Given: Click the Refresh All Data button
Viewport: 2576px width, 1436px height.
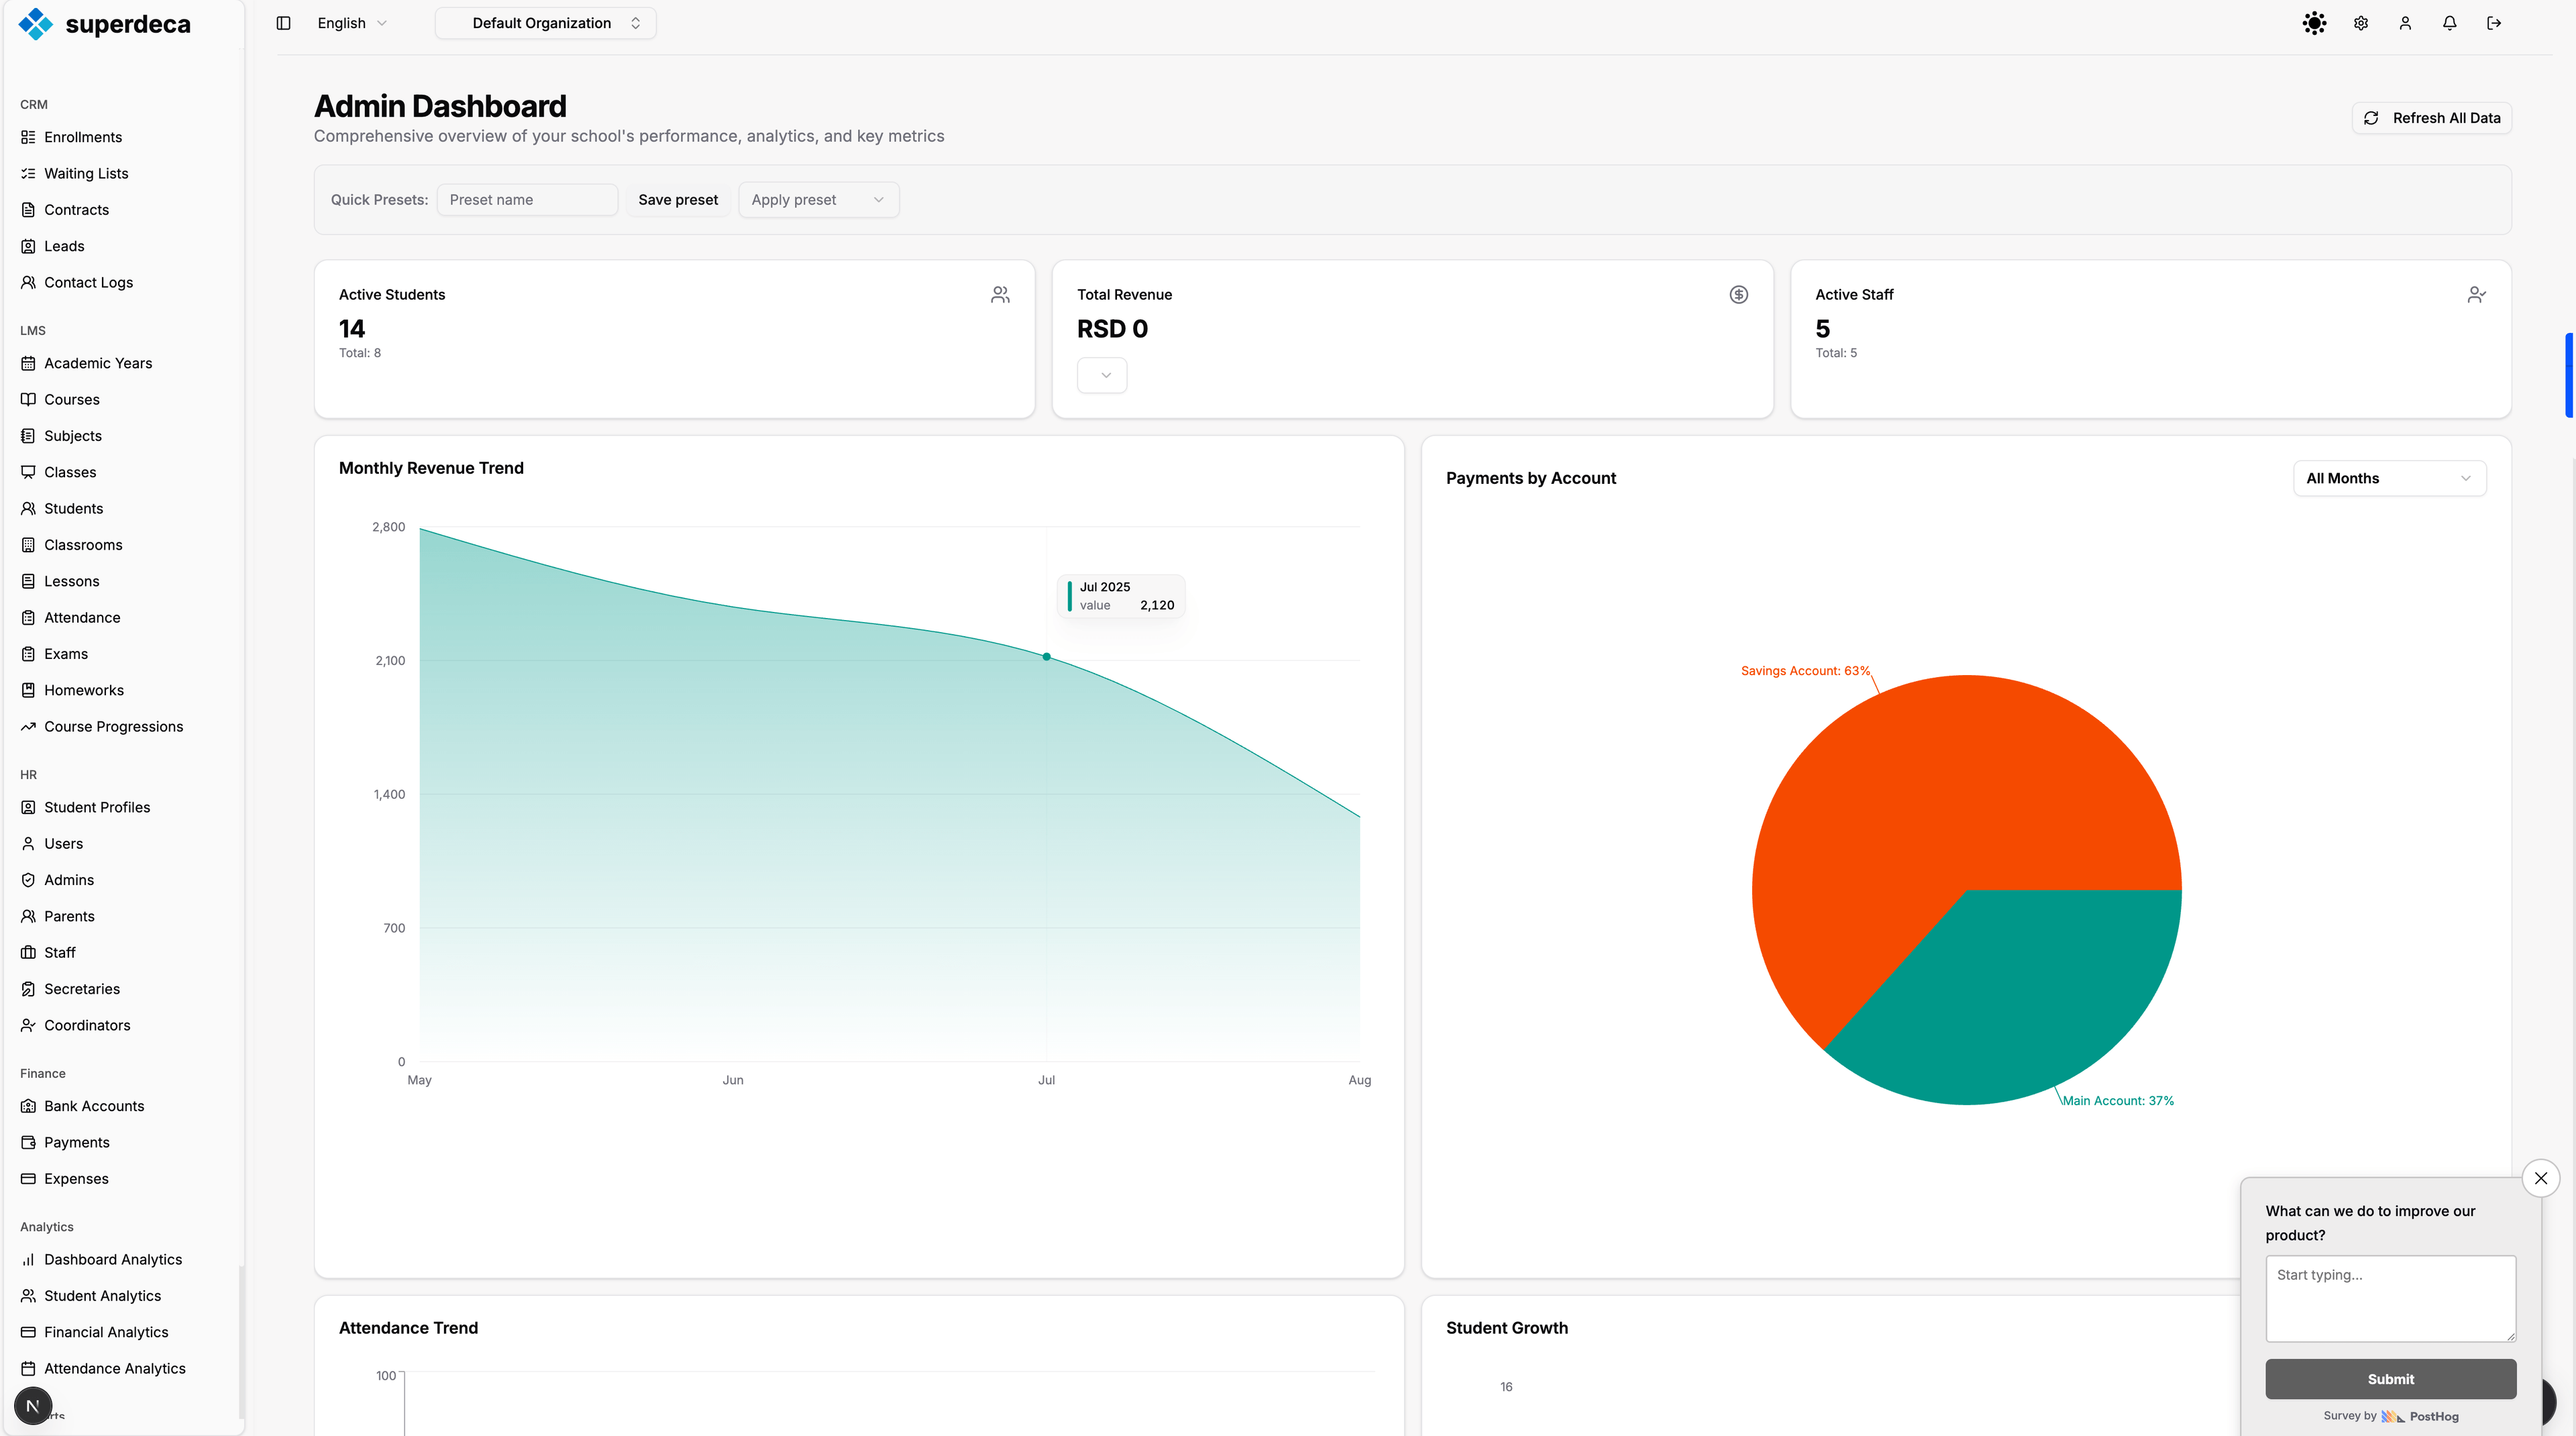Looking at the screenshot, I should coord(2431,118).
